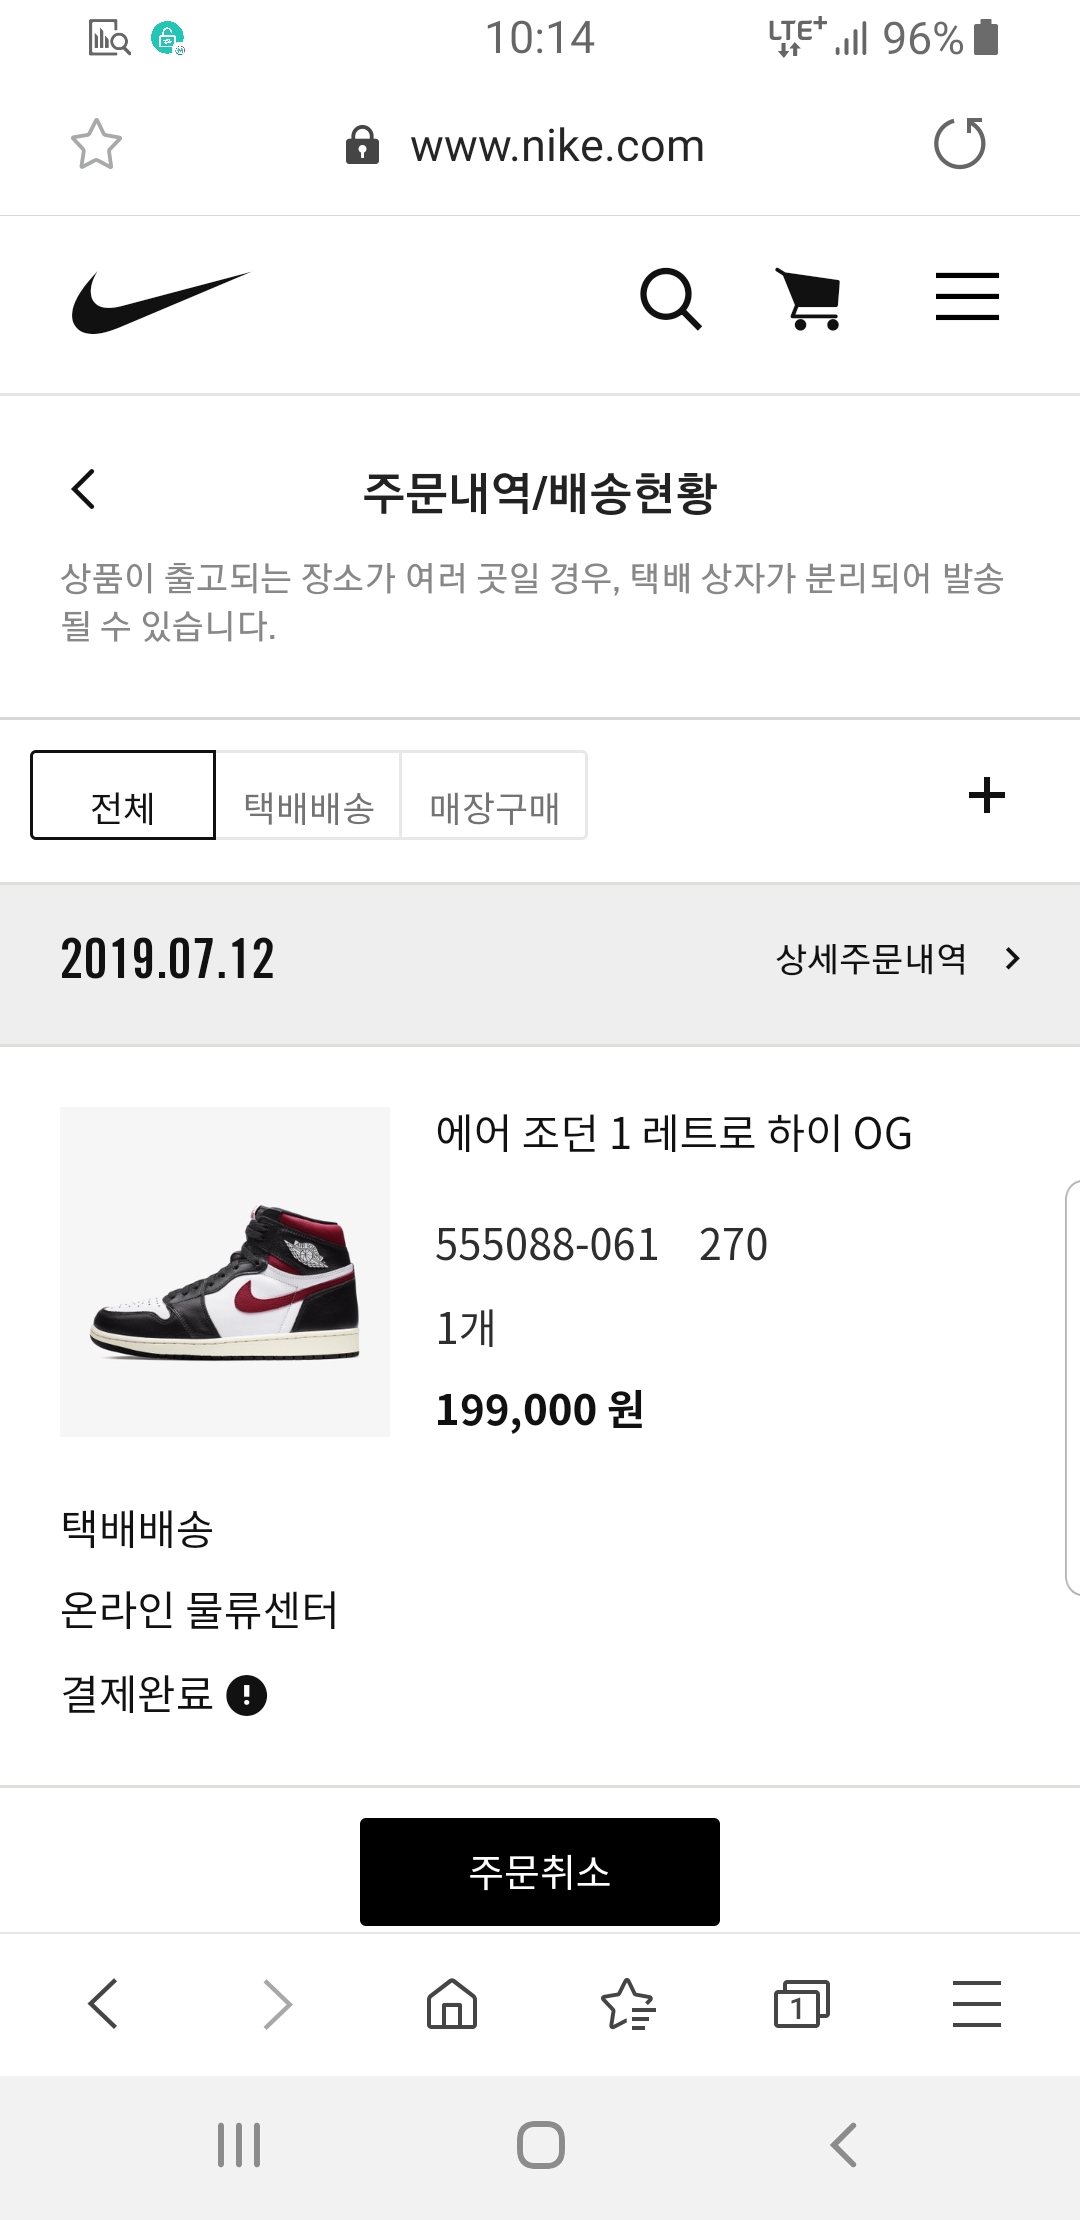
Task: Click the lock icon beside www.nike.com
Action: pos(362,146)
